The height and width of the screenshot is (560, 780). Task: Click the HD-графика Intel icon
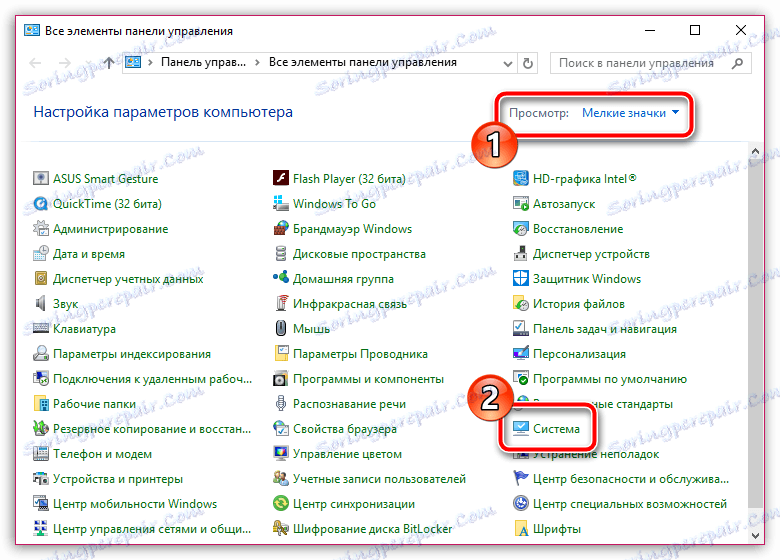pyautogui.click(x=520, y=179)
